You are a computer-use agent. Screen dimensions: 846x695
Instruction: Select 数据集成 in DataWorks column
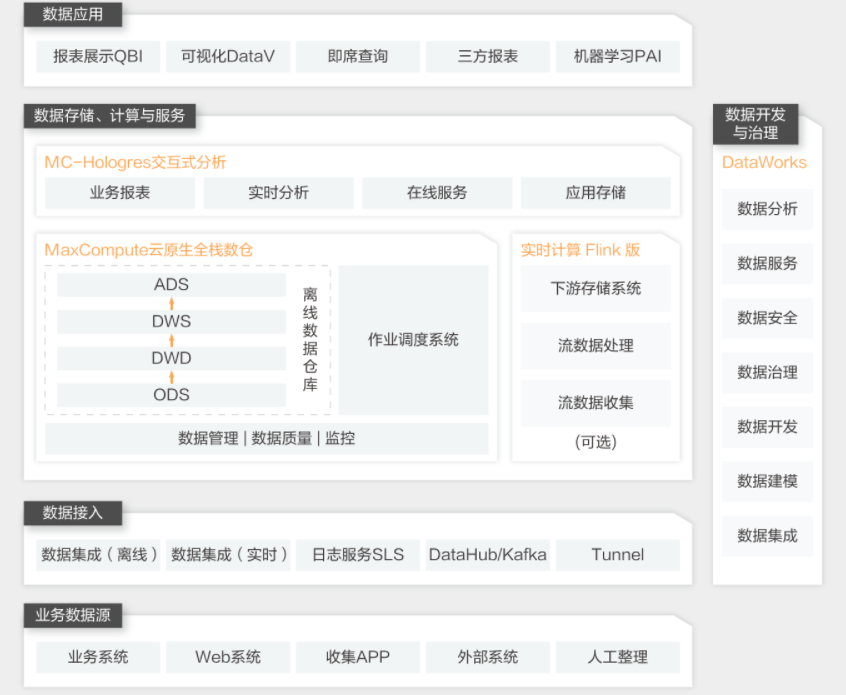(x=767, y=536)
